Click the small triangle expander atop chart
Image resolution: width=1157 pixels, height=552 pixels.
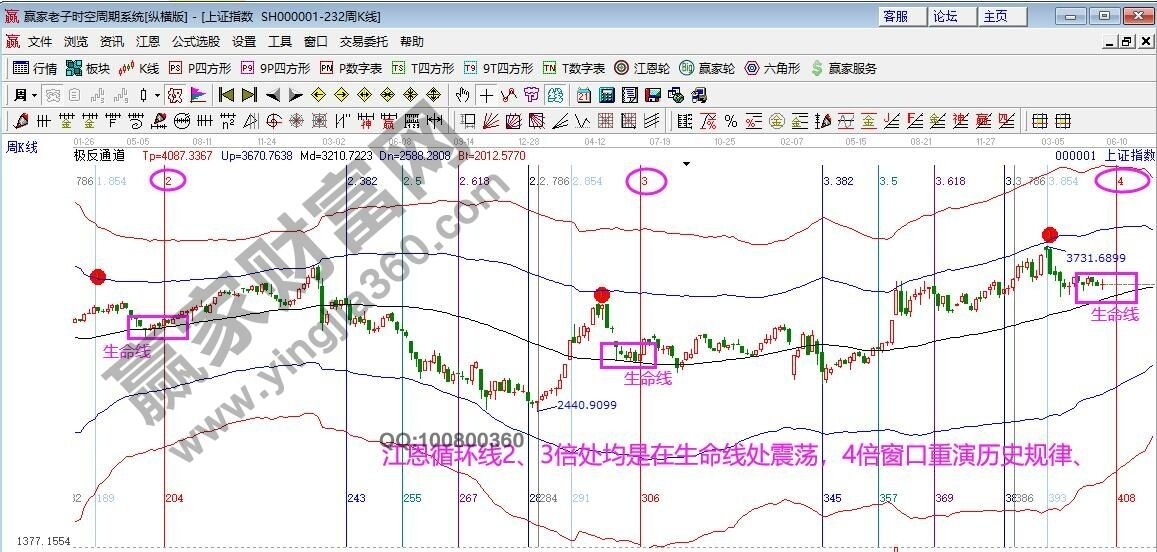(686, 163)
